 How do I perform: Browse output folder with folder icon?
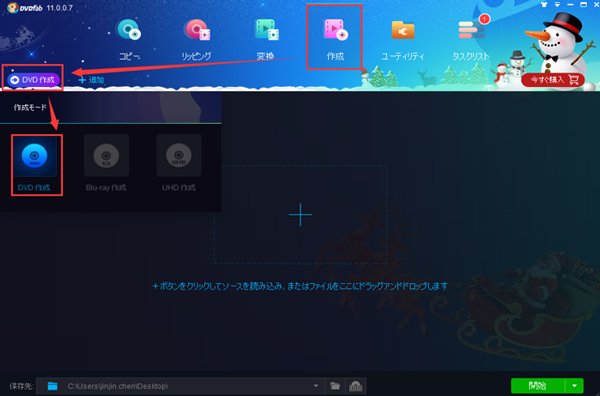pos(335,386)
